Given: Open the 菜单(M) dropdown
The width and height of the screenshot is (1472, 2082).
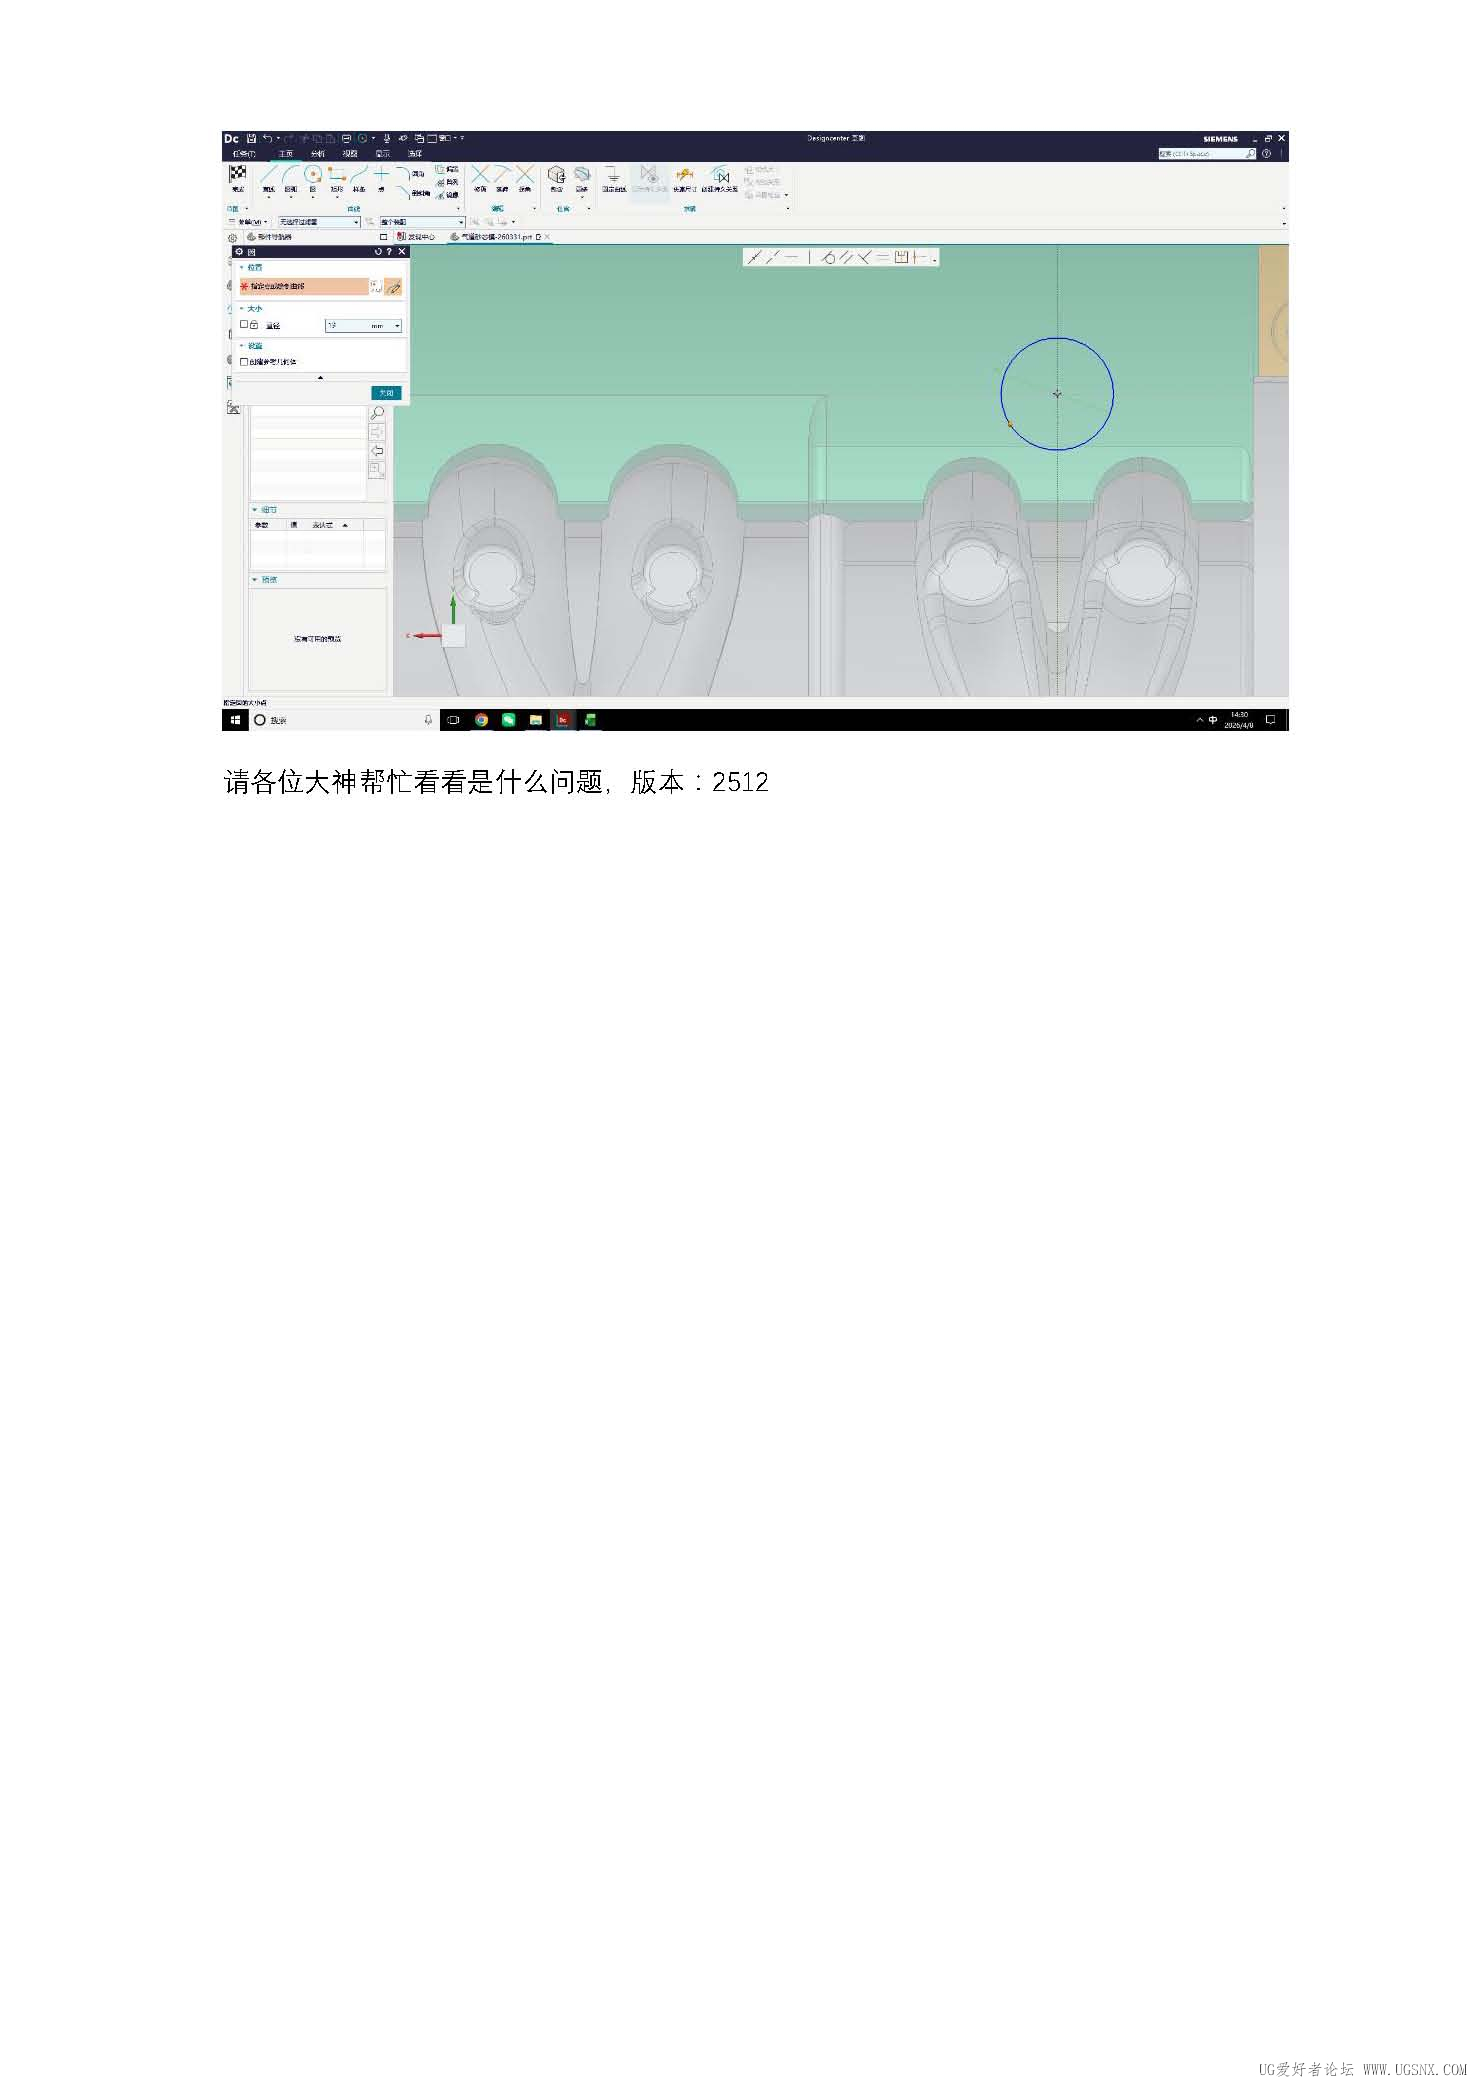Looking at the screenshot, I should (248, 222).
